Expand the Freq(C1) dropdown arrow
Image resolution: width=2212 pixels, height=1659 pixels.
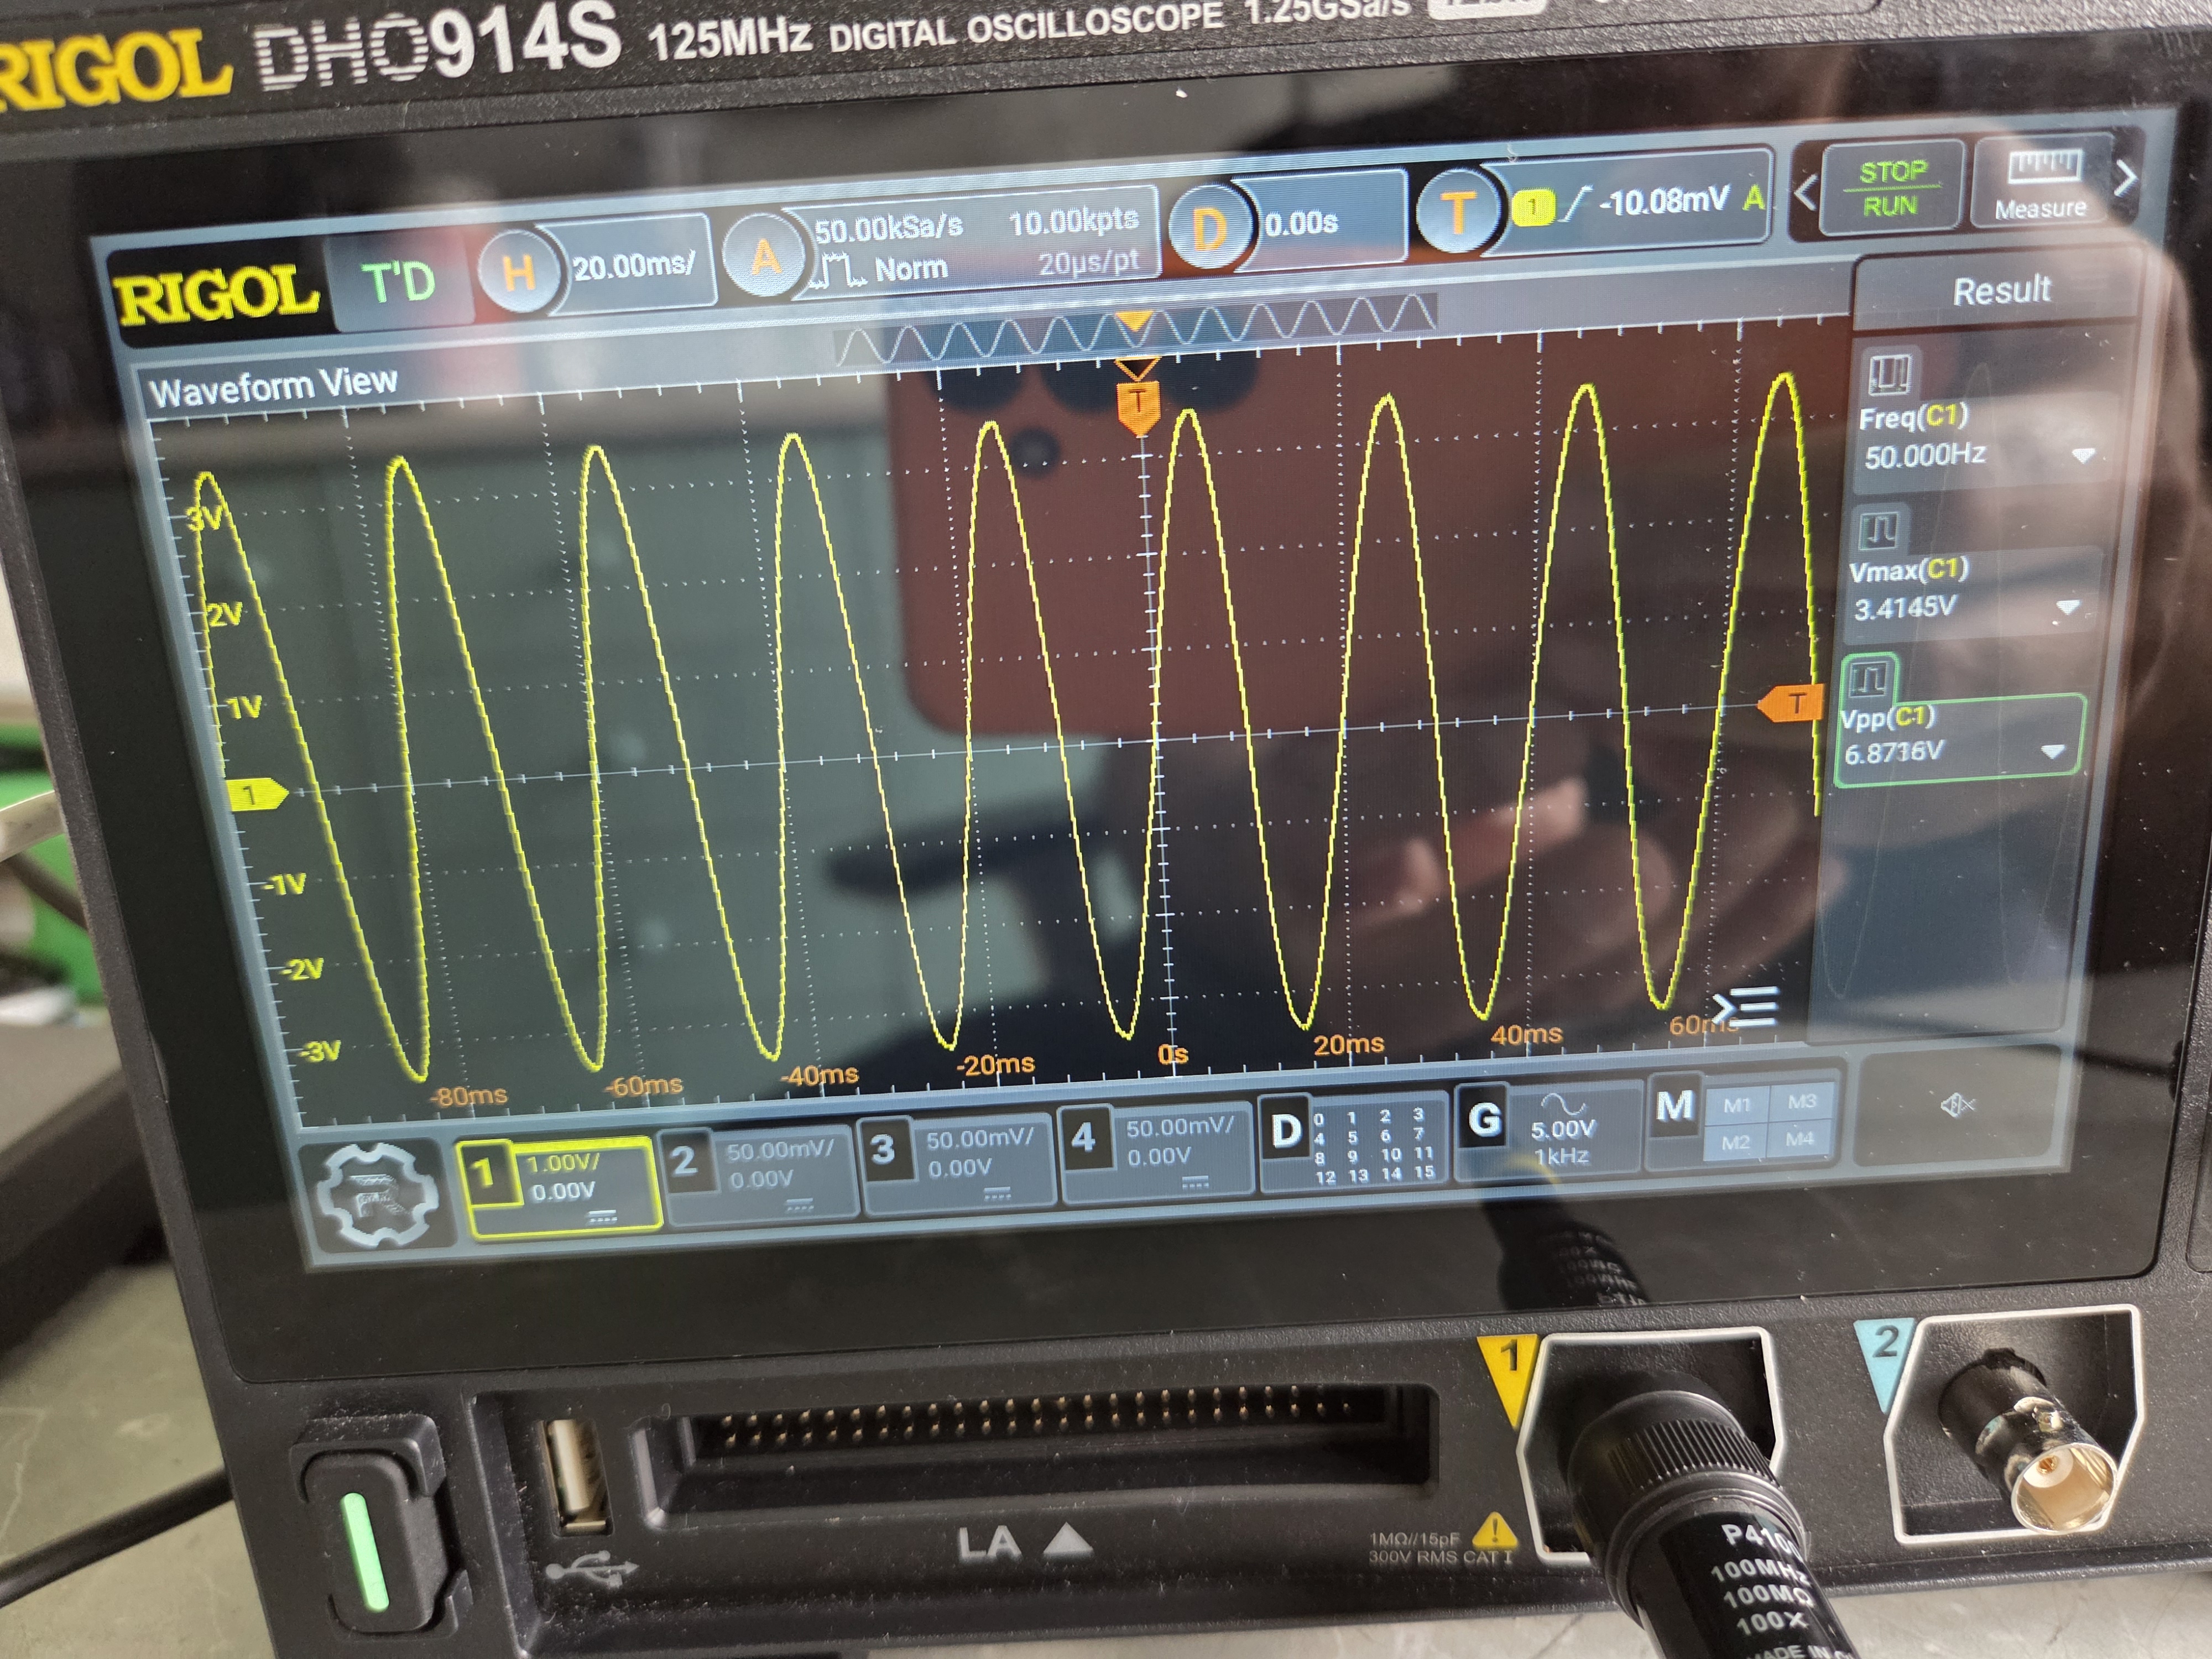click(x=2082, y=455)
